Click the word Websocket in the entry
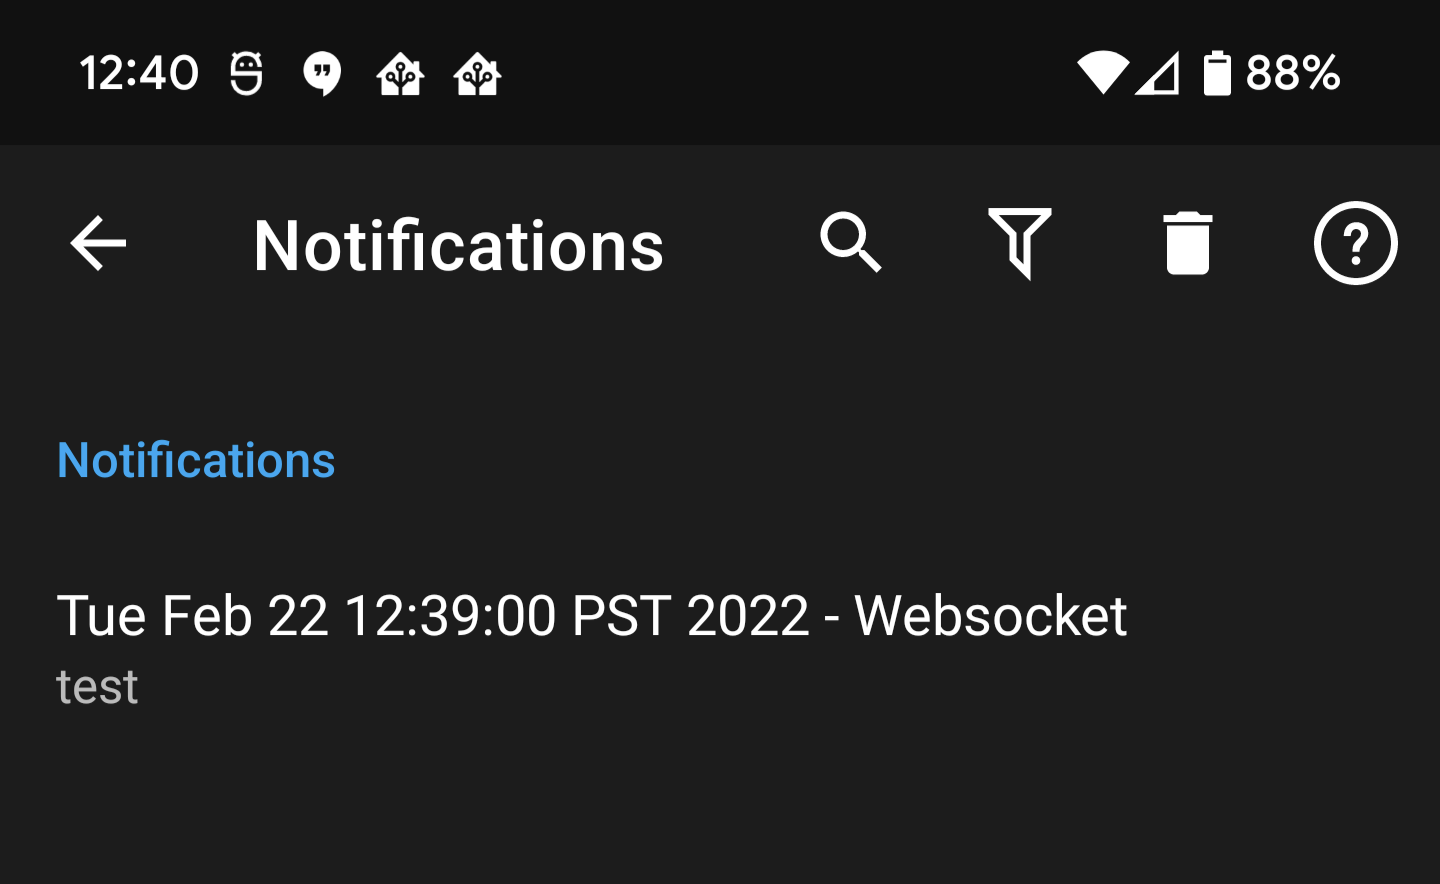This screenshot has height=884, width=1440. click(990, 615)
